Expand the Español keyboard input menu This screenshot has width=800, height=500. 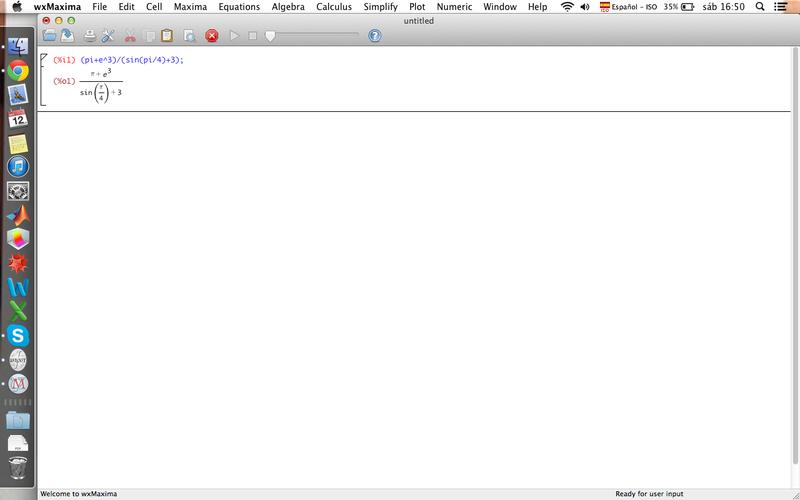[629, 7]
